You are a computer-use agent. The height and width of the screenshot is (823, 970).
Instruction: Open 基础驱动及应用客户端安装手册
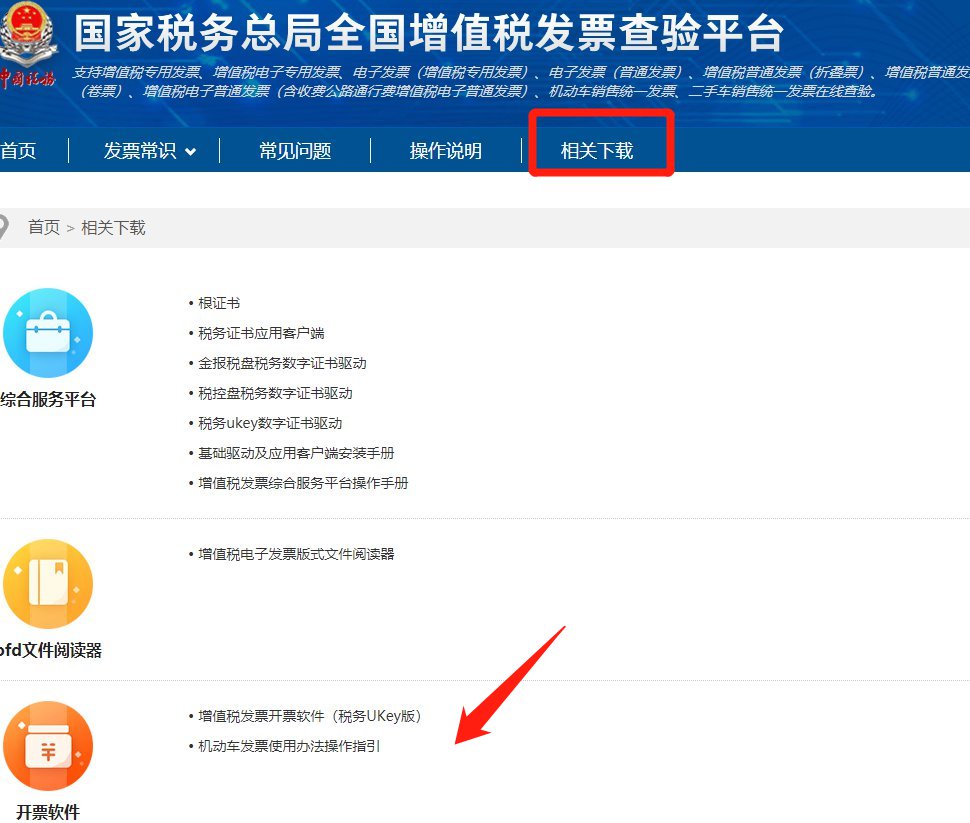[296, 453]
